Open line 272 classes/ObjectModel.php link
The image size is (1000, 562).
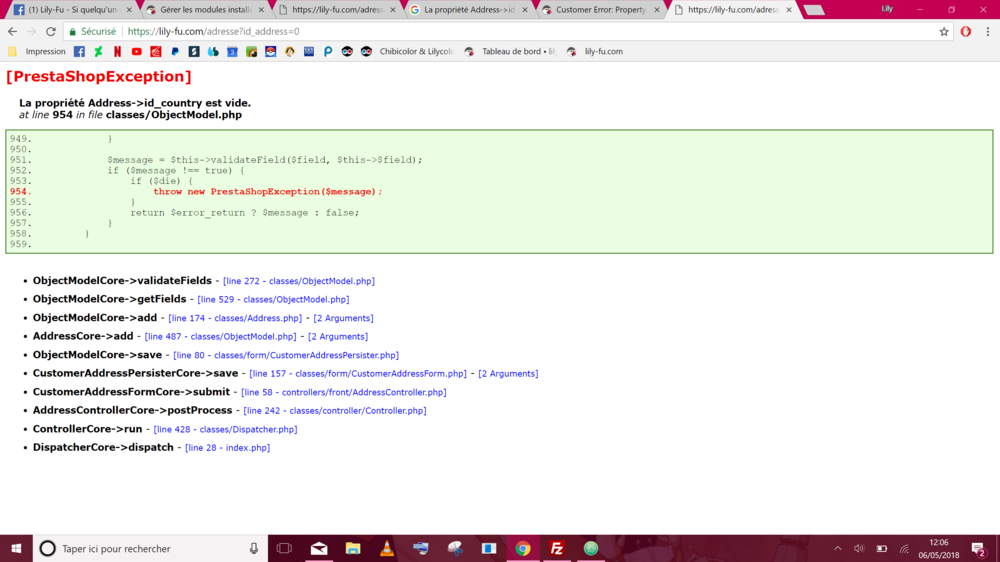pyautogui.click(x=299, y=281)
